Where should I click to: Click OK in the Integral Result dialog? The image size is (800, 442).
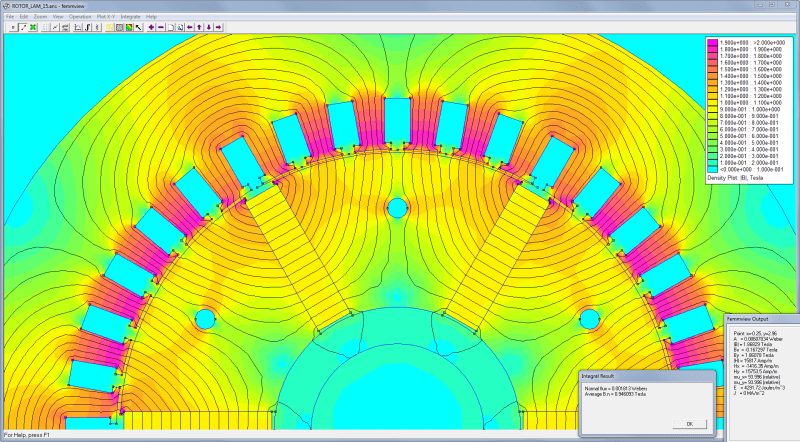pos(690,424)
